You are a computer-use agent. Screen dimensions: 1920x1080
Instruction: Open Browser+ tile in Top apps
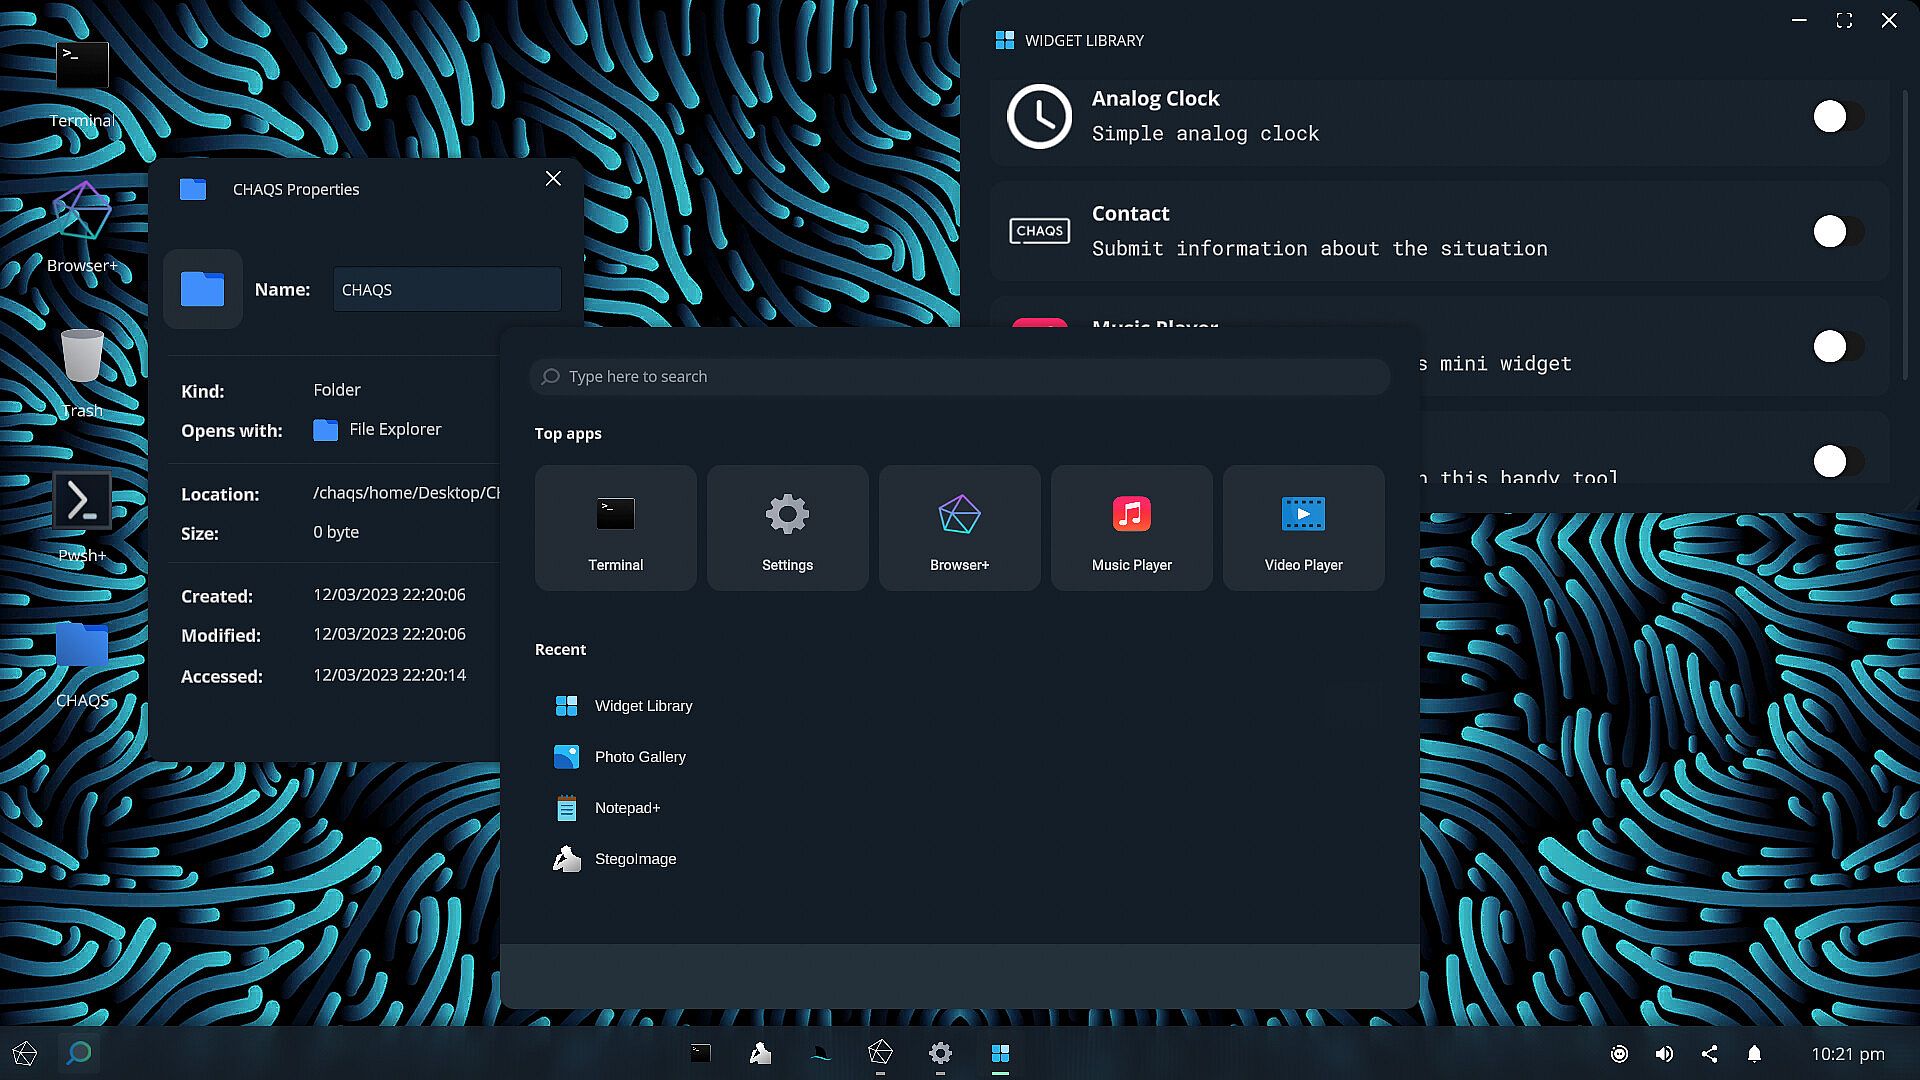click(959, 528)
